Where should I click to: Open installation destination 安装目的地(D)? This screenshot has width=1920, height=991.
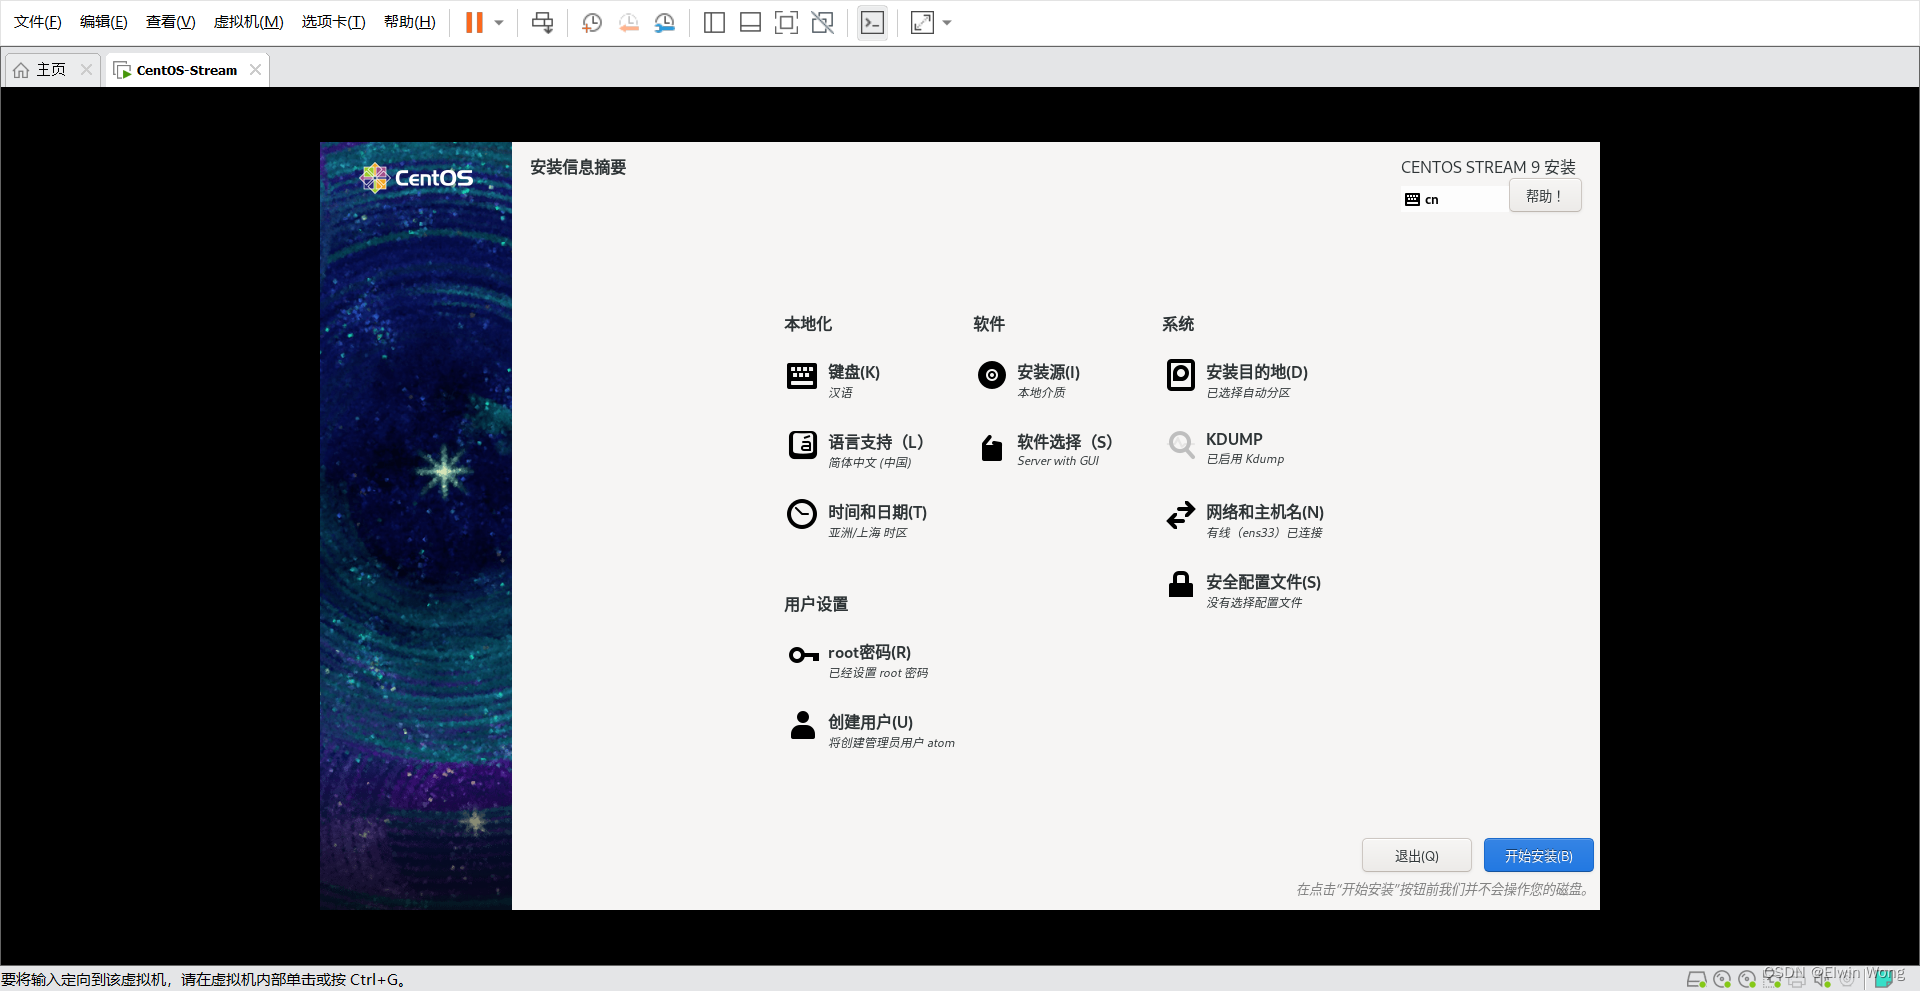(1237, 380)
